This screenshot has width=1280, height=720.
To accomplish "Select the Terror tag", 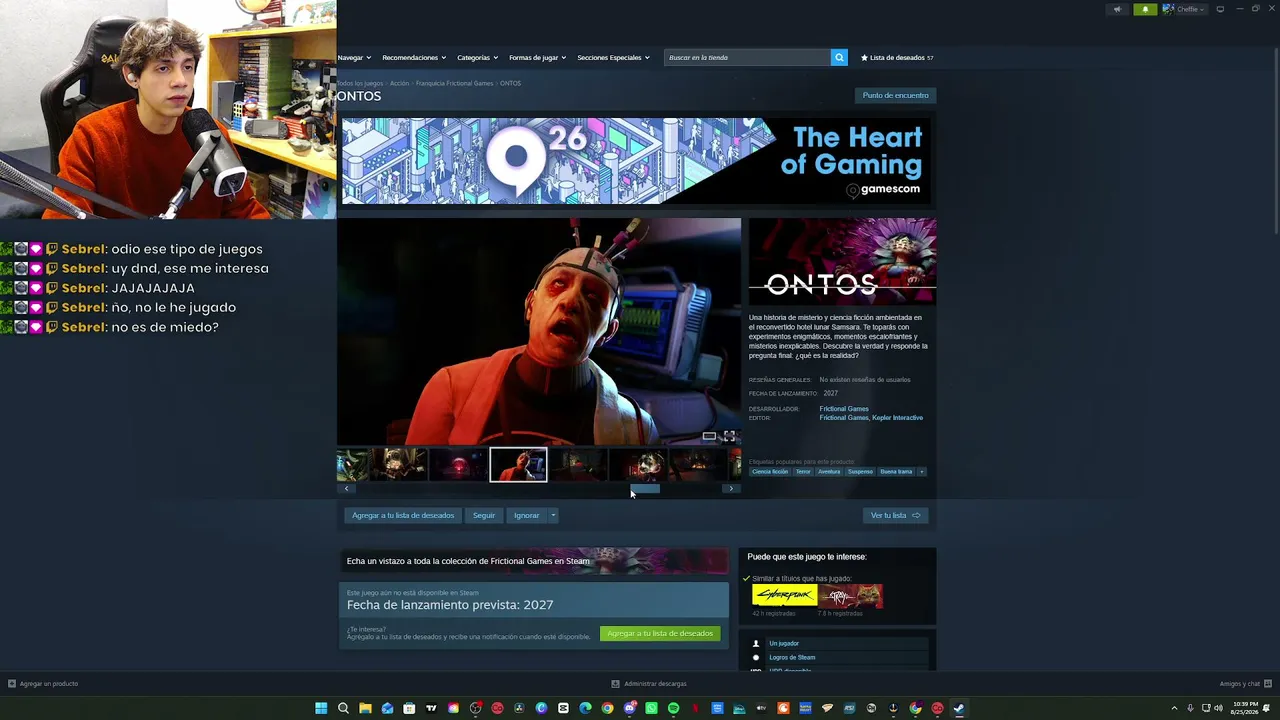I will [x=803, y=471].
